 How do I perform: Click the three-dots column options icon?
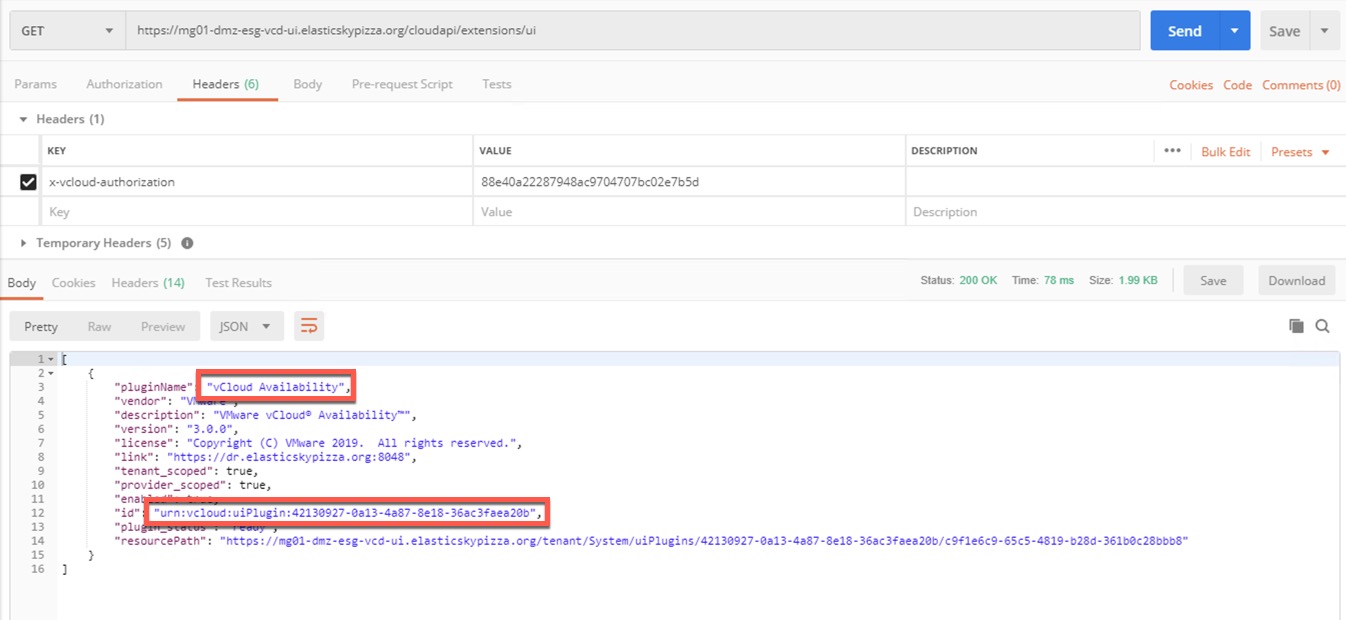(x=1172, y=151)
